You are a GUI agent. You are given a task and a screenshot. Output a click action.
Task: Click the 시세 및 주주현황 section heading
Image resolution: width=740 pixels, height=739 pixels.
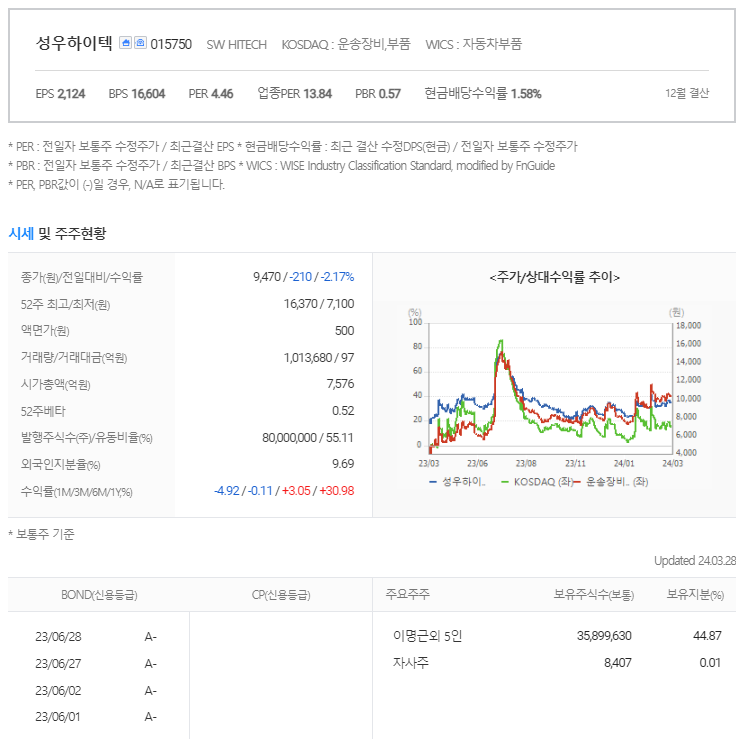[x=57, y=233]
